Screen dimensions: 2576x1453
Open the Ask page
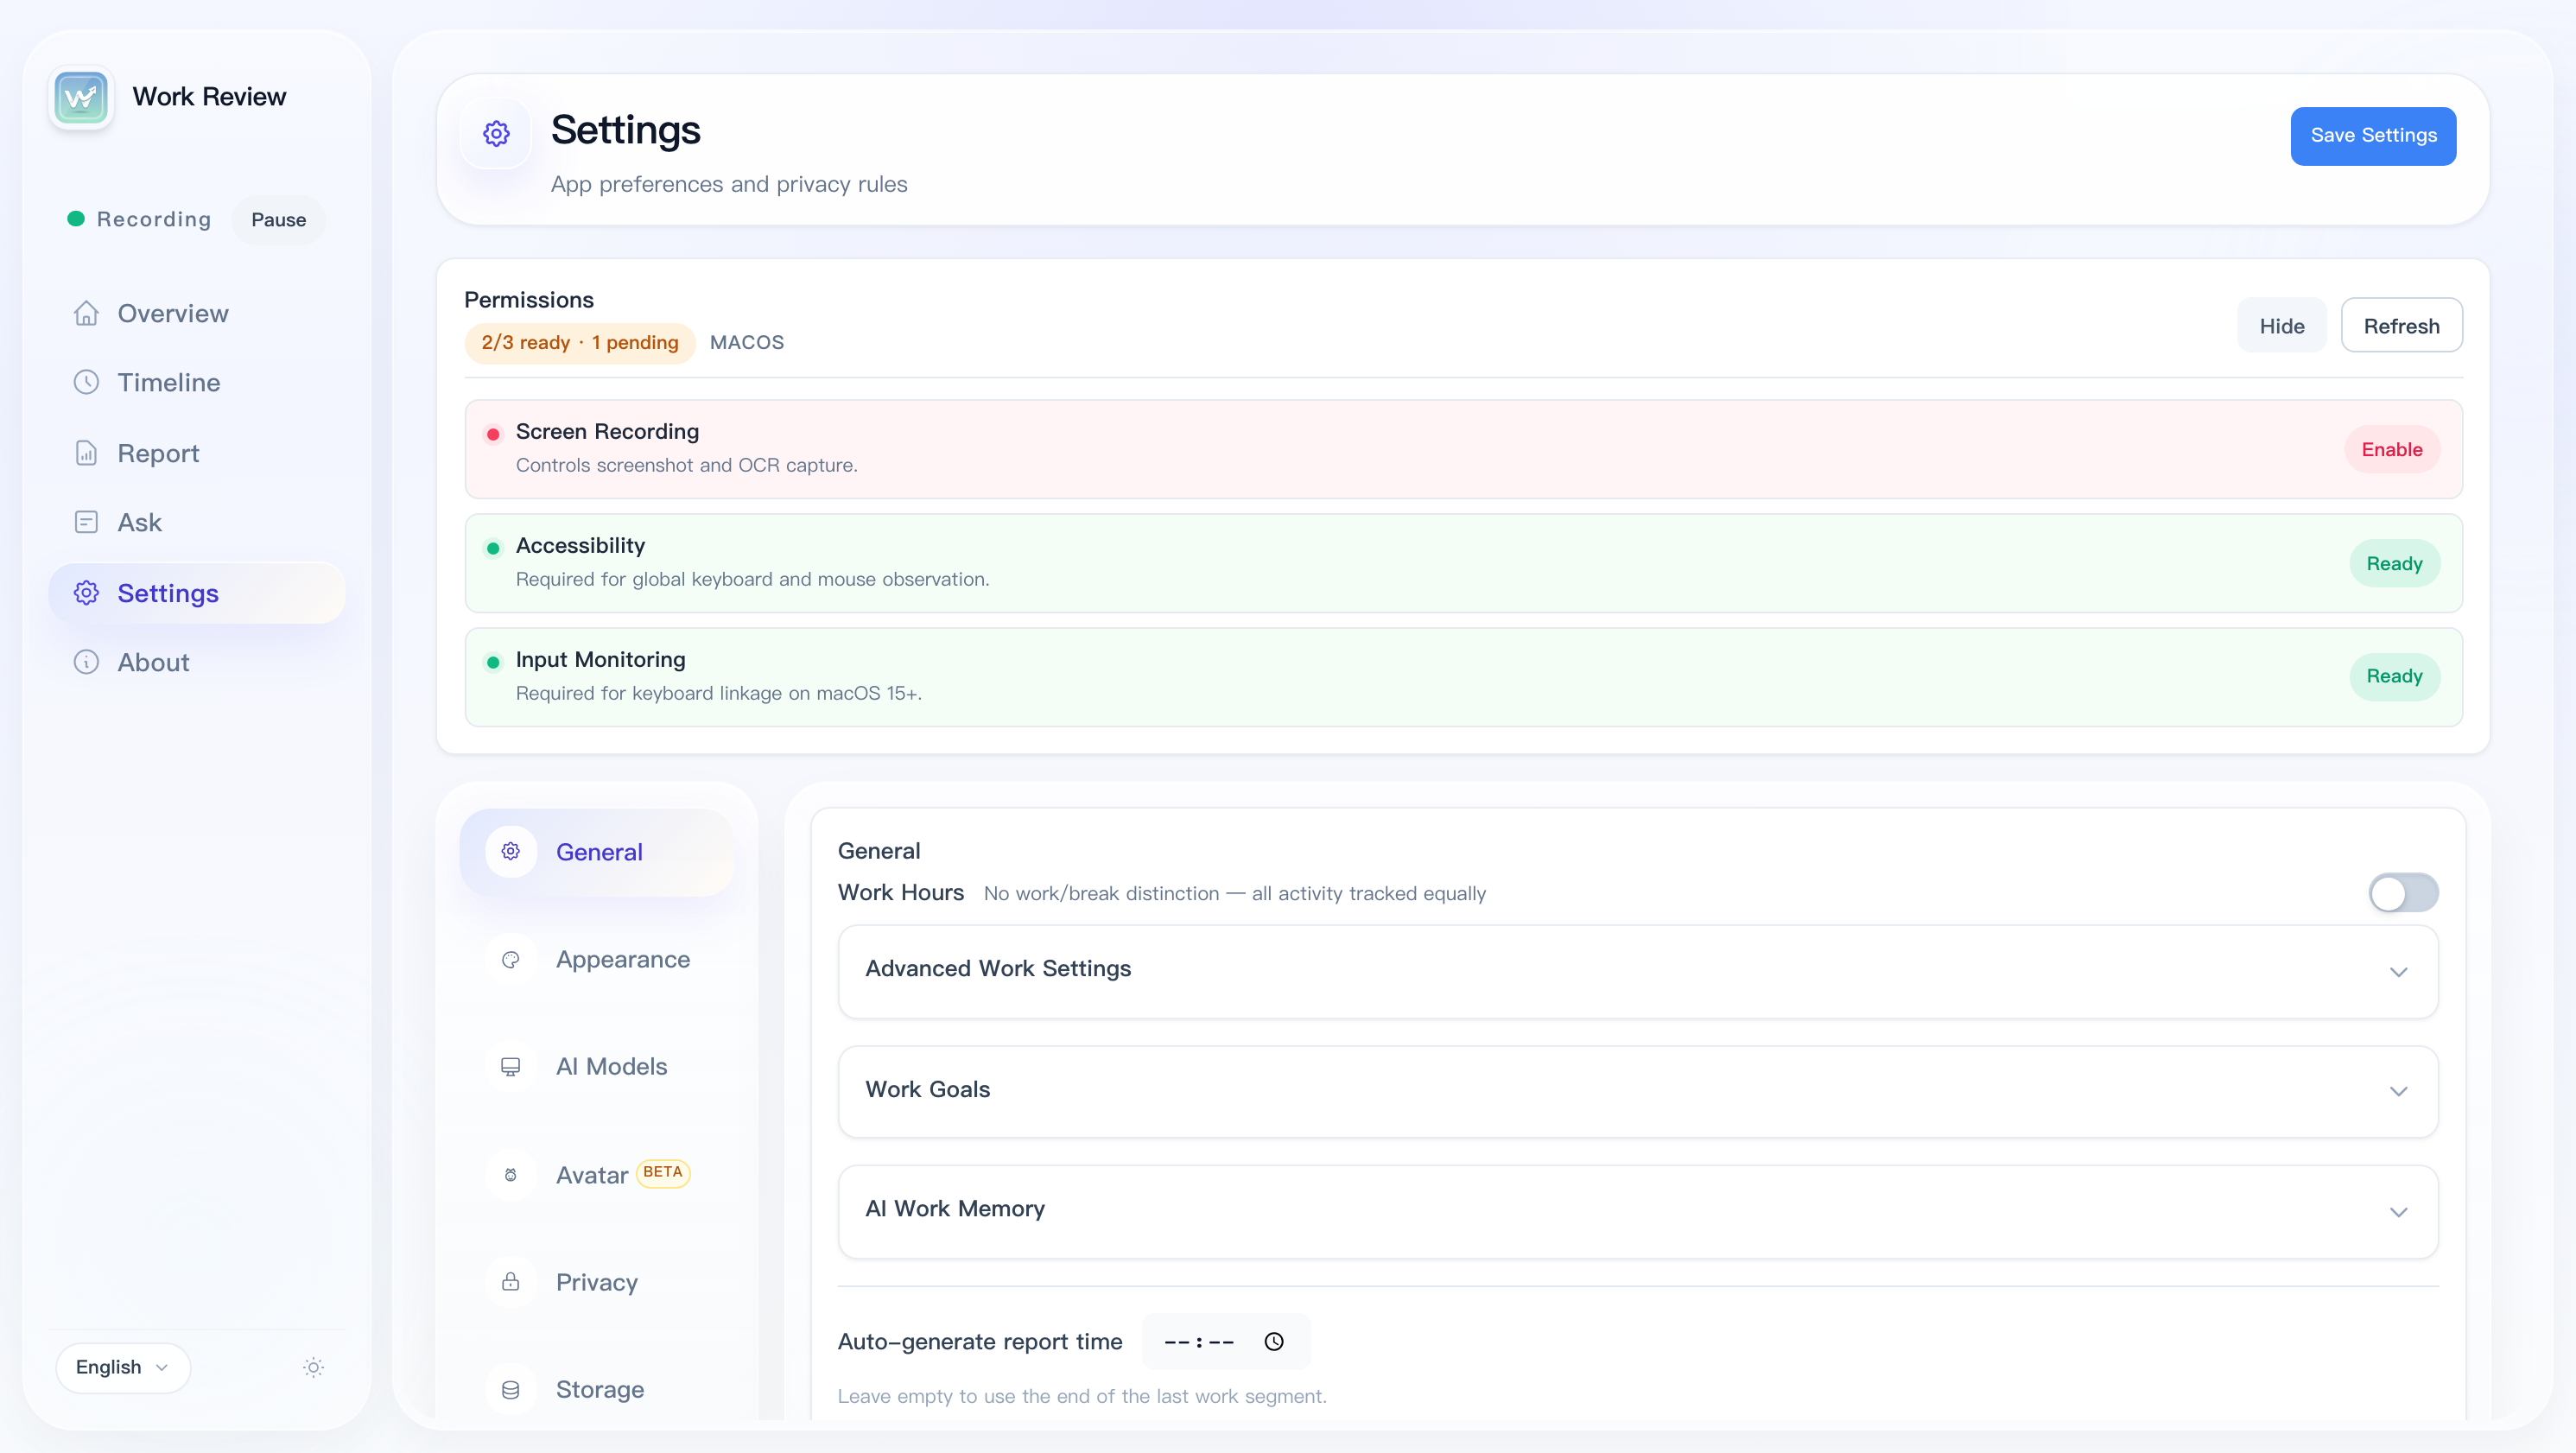(198, 522)
